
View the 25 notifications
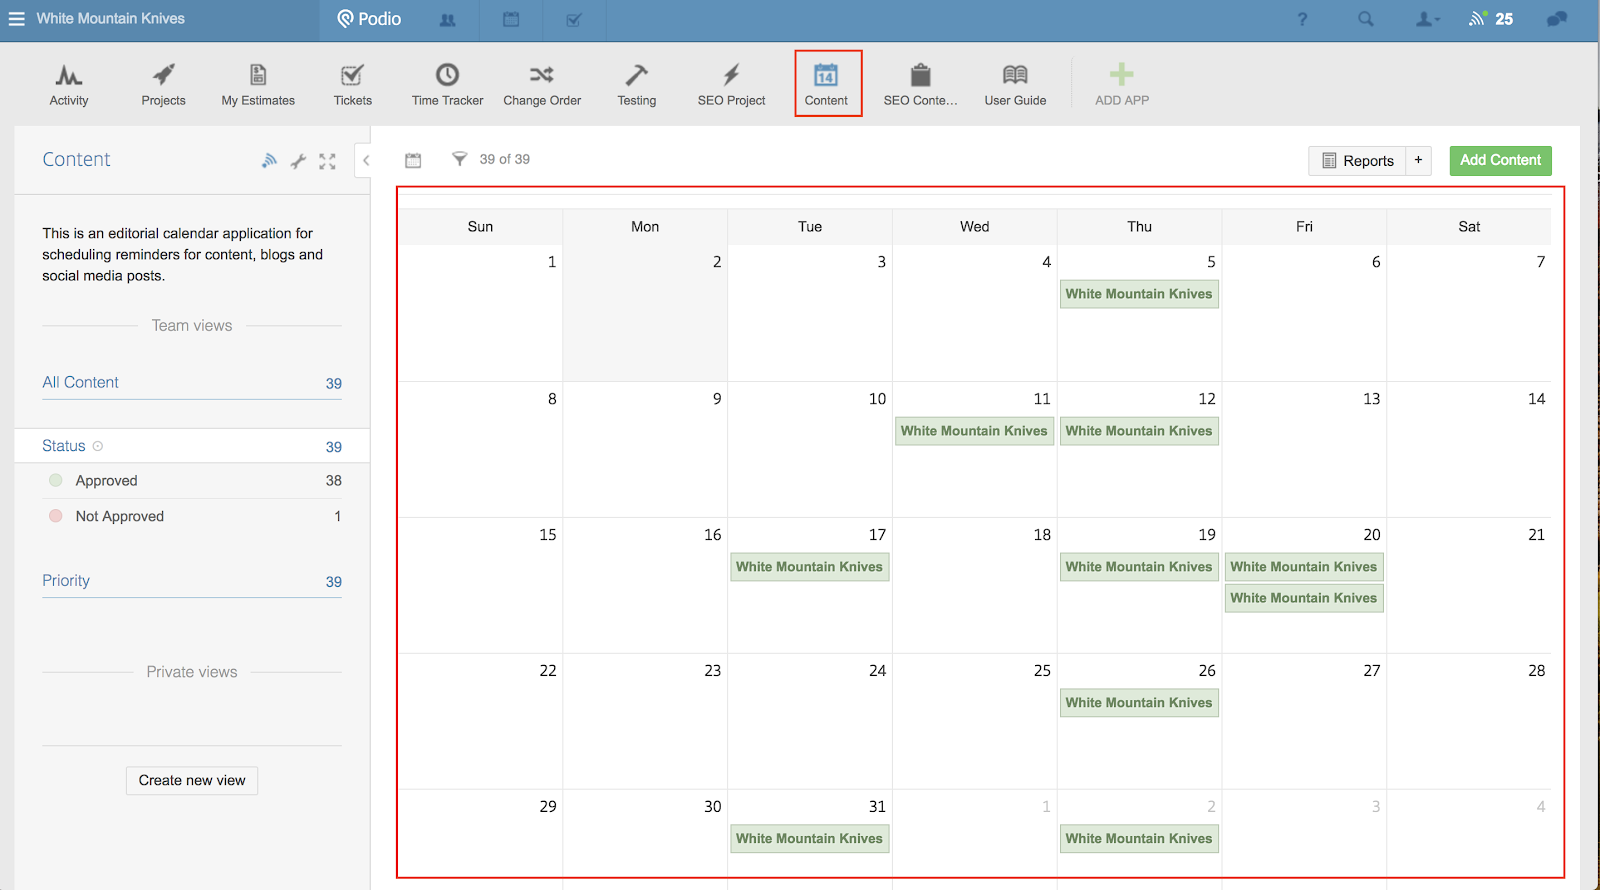pos(1491,19)
